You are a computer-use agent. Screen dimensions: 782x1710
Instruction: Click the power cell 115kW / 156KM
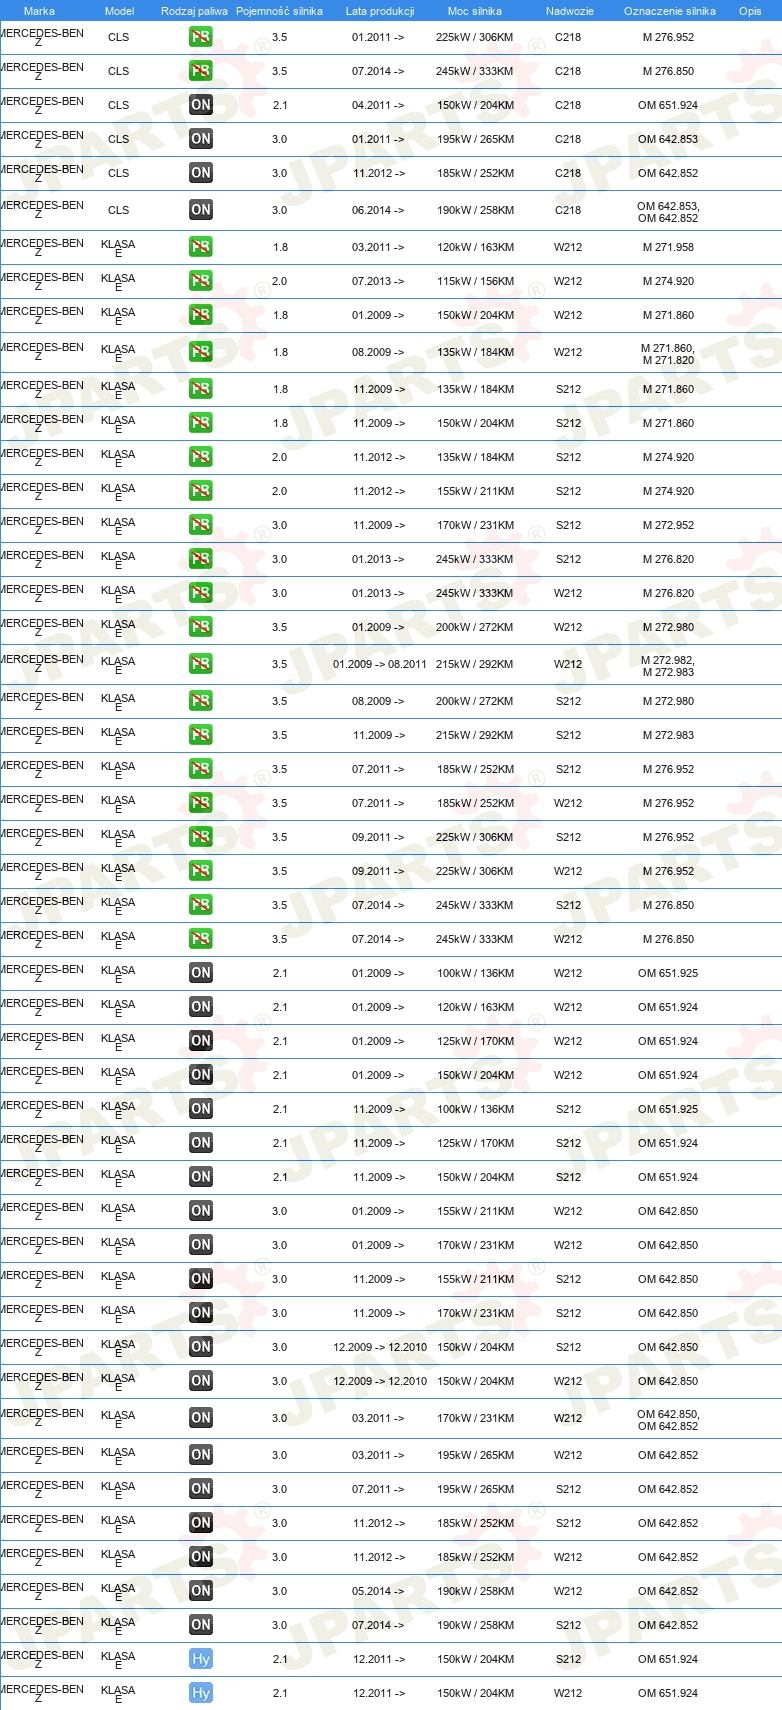click(475, 281)
